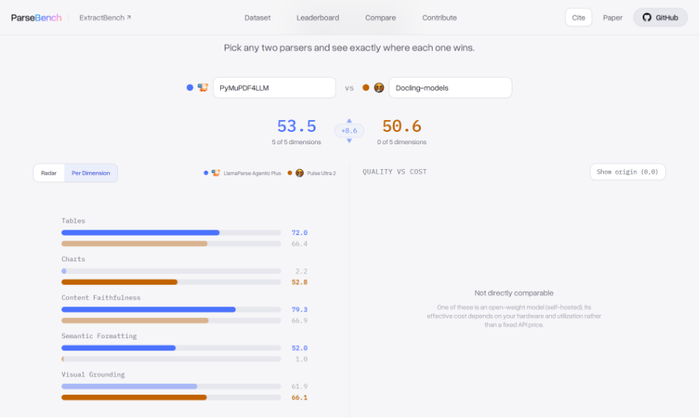
Task: Click the Tables 66.4 tan bar
Action: 134,244
